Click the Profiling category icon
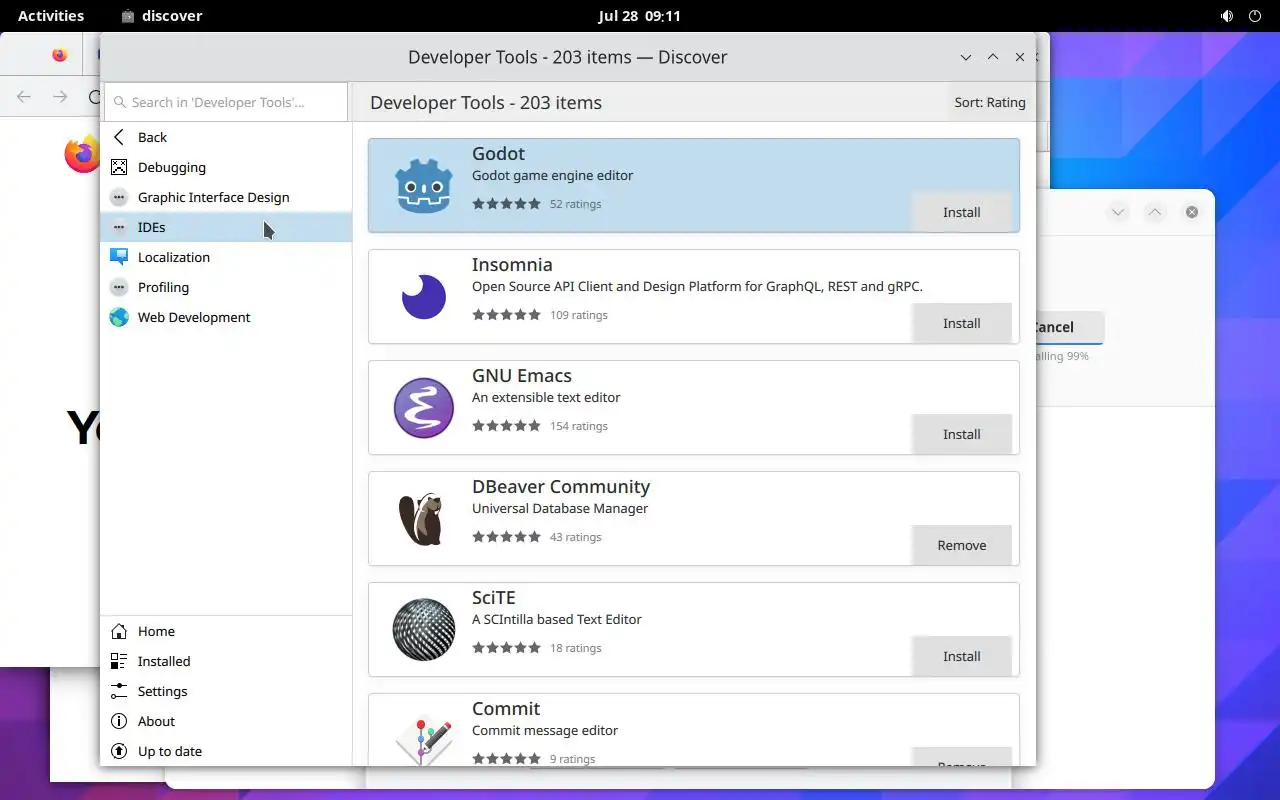The image size is (1280, 800). pyautogui.click(x=119, y=287)
